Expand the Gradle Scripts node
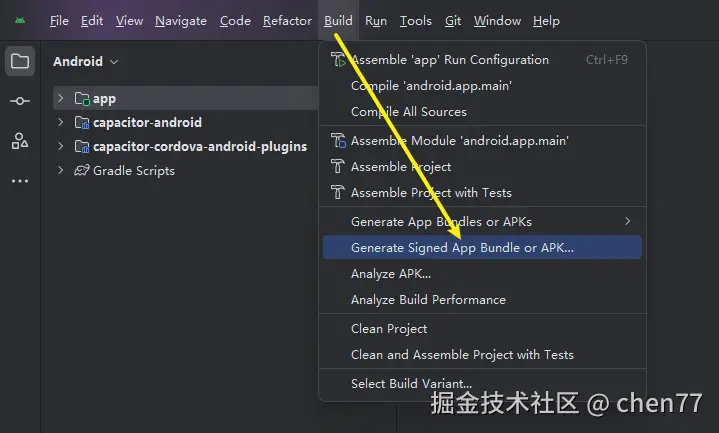The height and width of the screenshot is (433, 719). point(60,170)
